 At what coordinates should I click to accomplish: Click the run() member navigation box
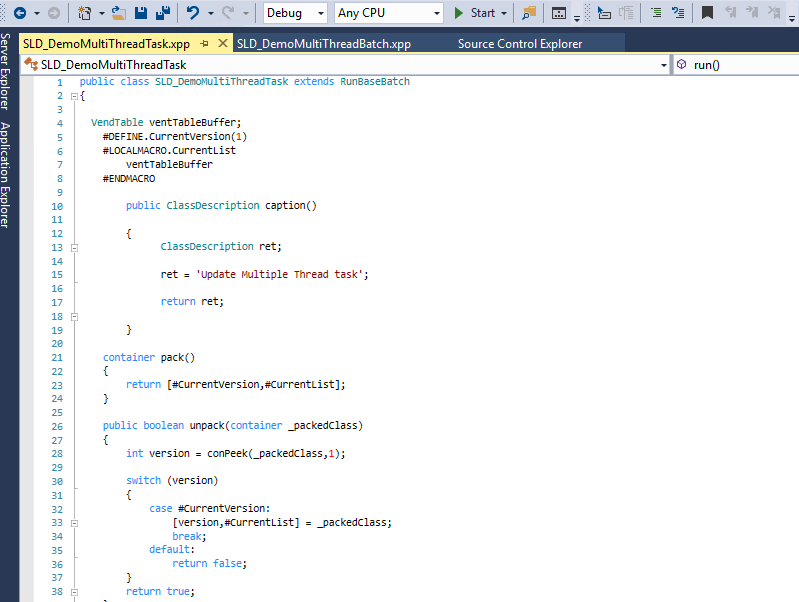tap(736, 65)
